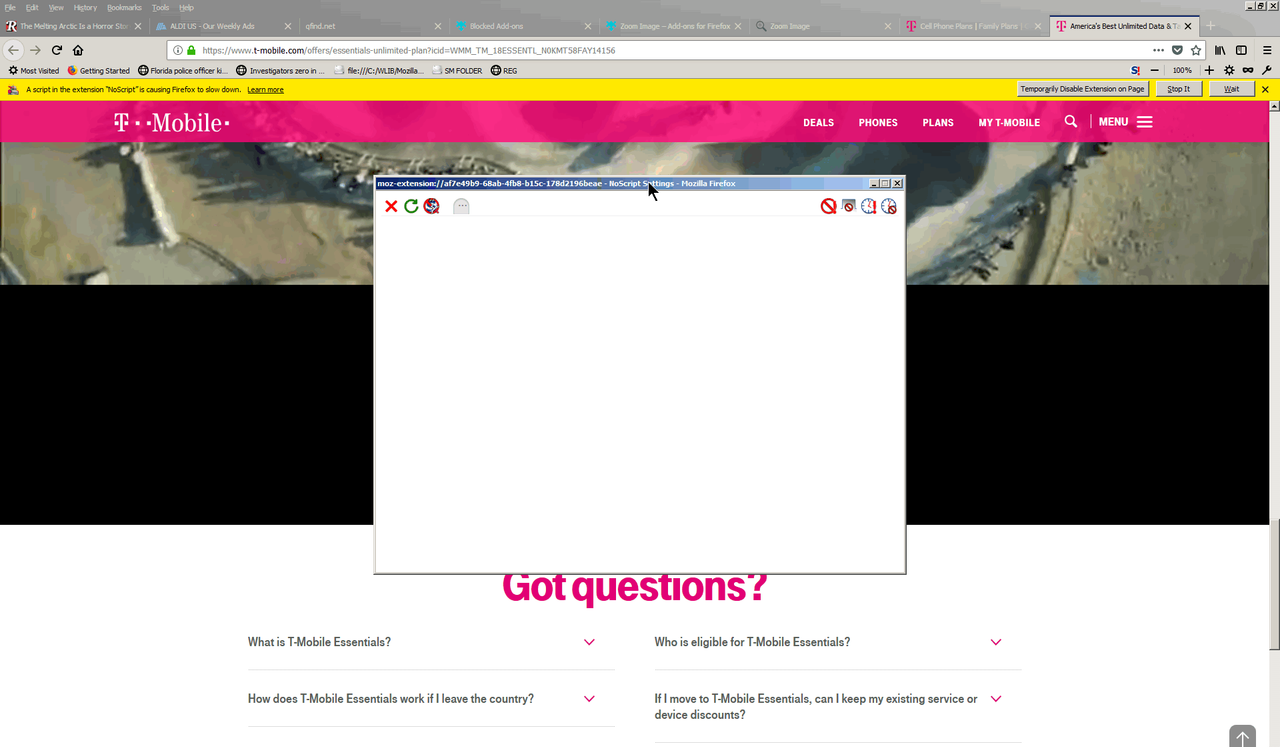Image resolution: width=1280 pixels, height=747 pixels.
Task: Open the View menu
Action: point(56,7)
